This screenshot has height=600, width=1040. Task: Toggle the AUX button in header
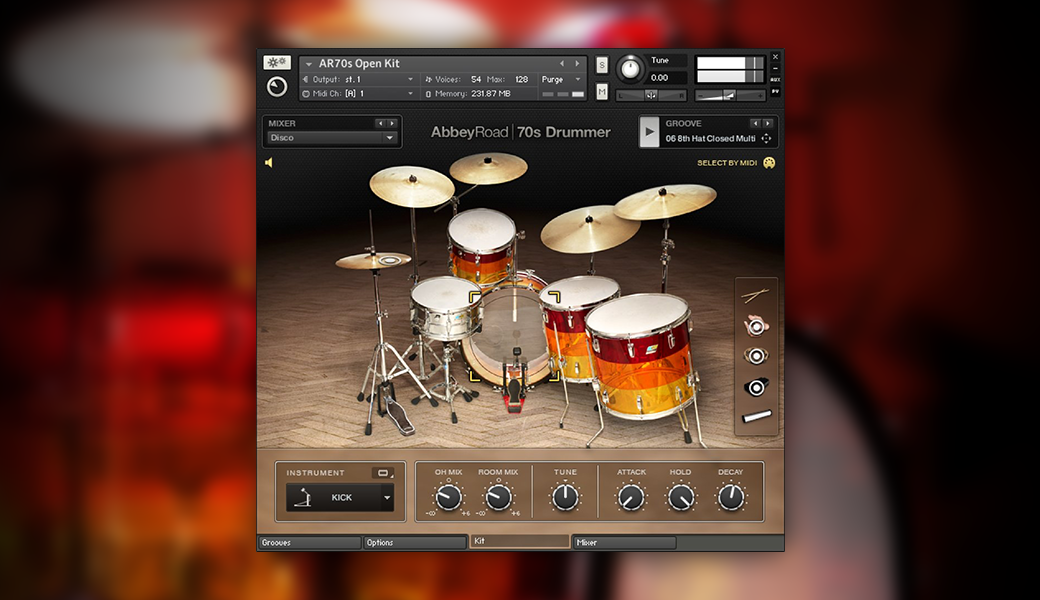tap(775, 80)
